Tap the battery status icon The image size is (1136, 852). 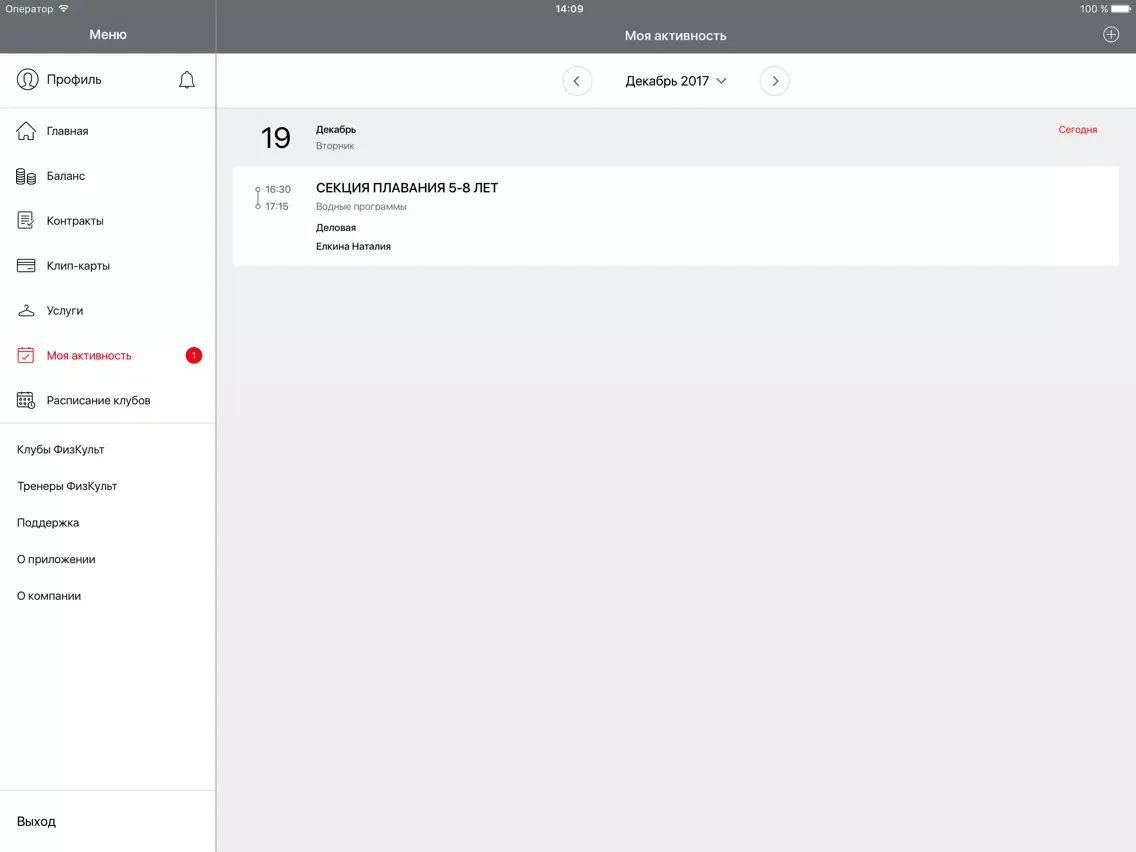tap(1121, 9)
